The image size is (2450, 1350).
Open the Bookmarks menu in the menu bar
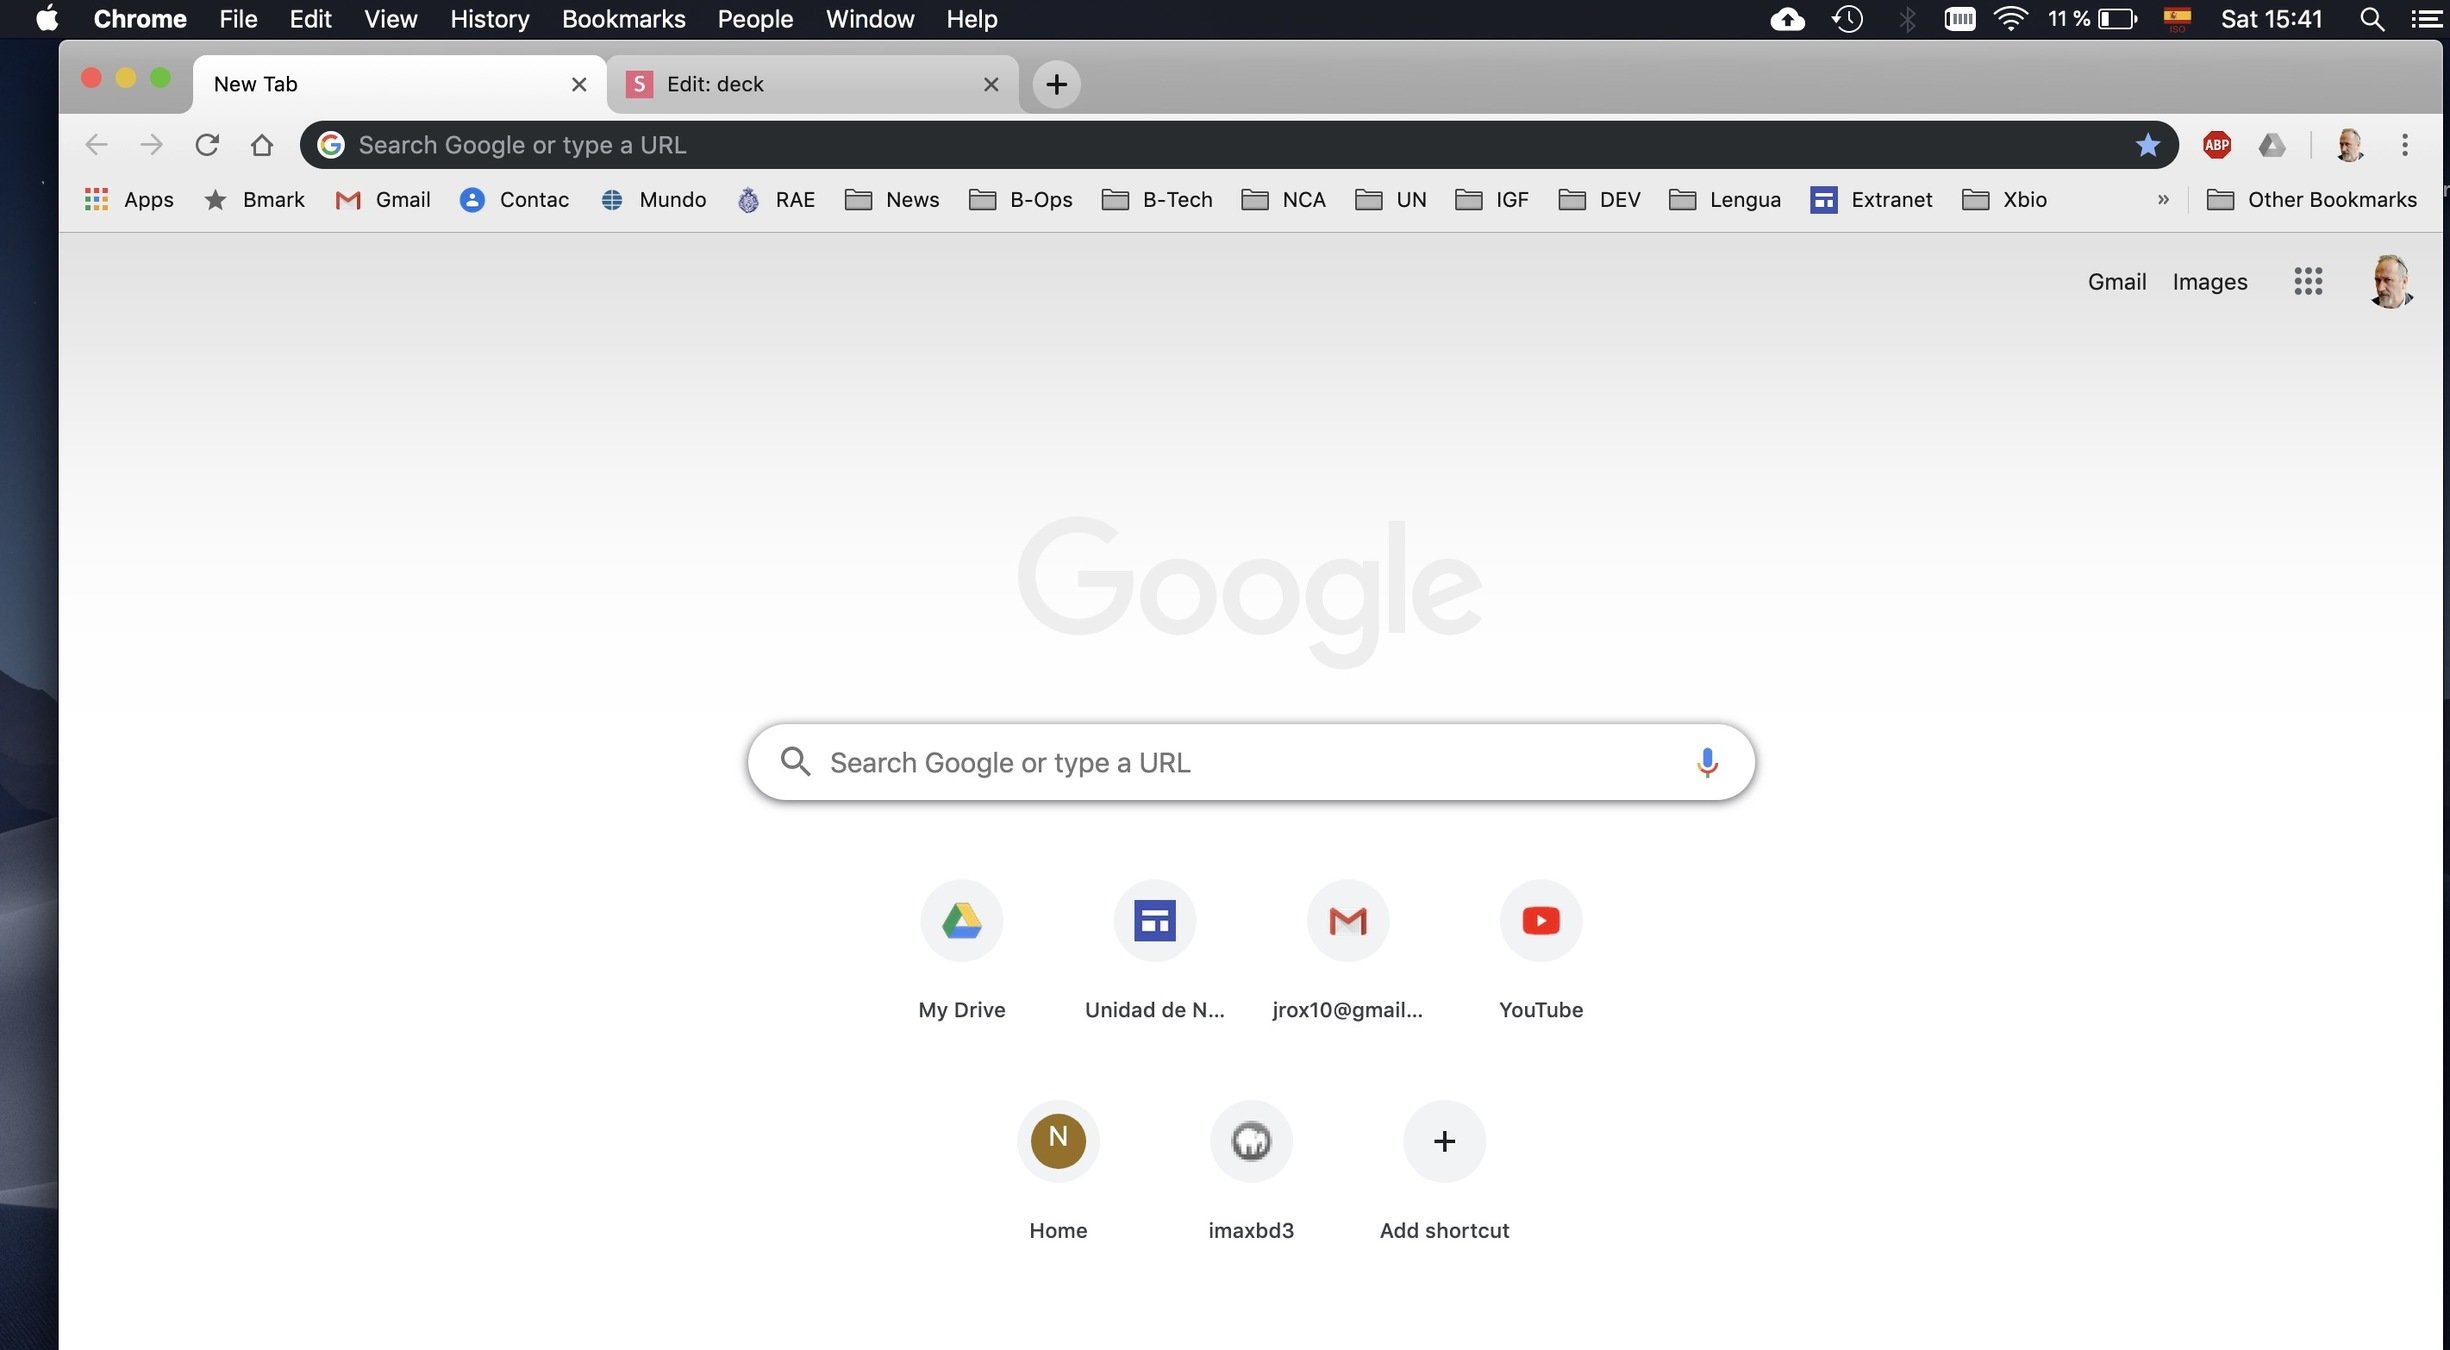pyautogui.click(x=623, y=19)
